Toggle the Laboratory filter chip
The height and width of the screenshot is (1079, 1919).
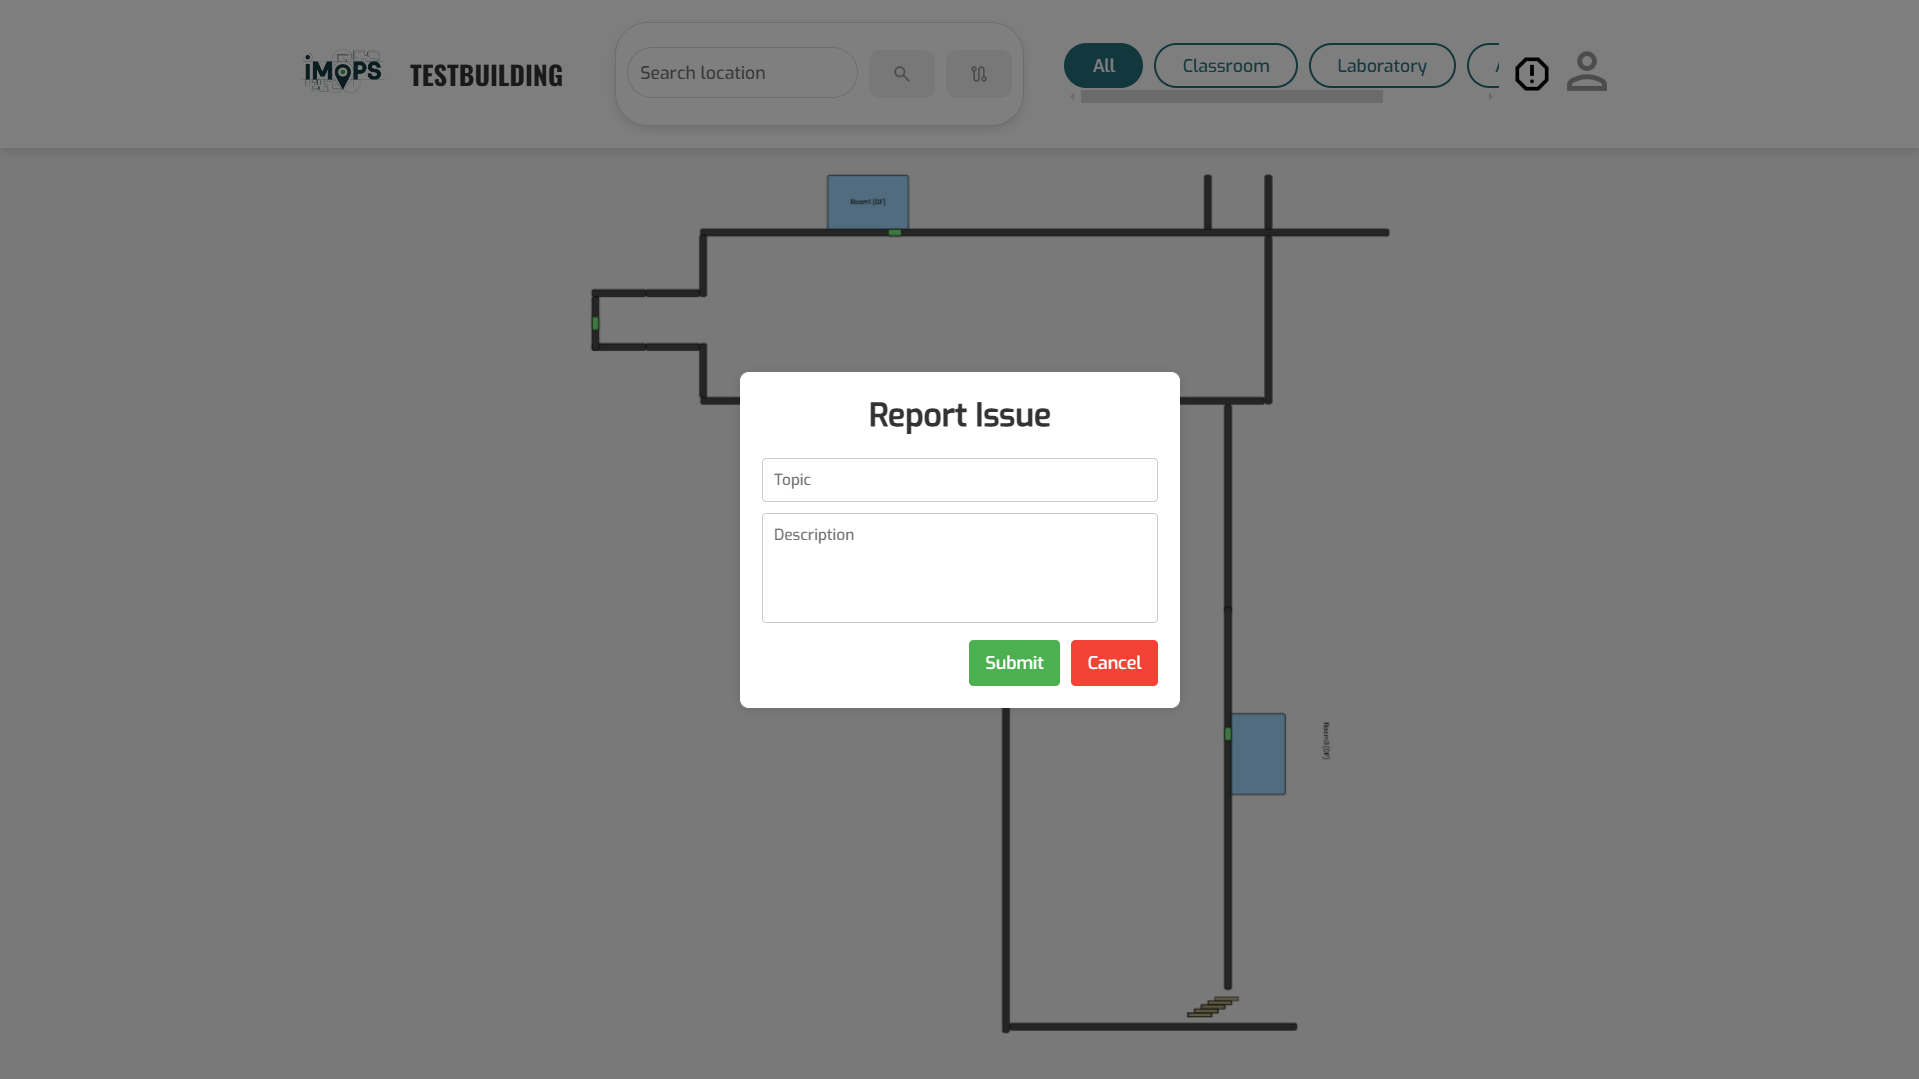tap(1381, 66)
